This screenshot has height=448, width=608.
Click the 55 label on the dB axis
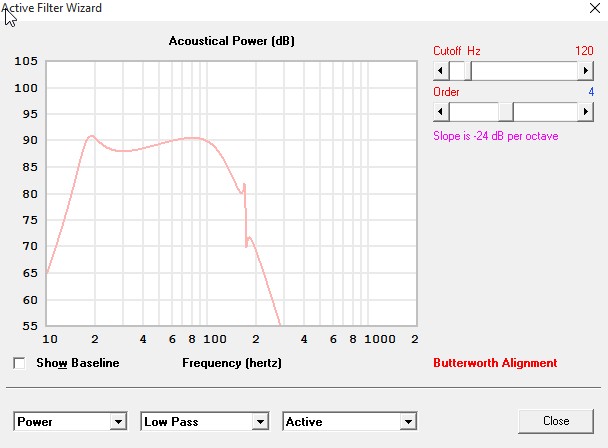(x=30, y=326)
